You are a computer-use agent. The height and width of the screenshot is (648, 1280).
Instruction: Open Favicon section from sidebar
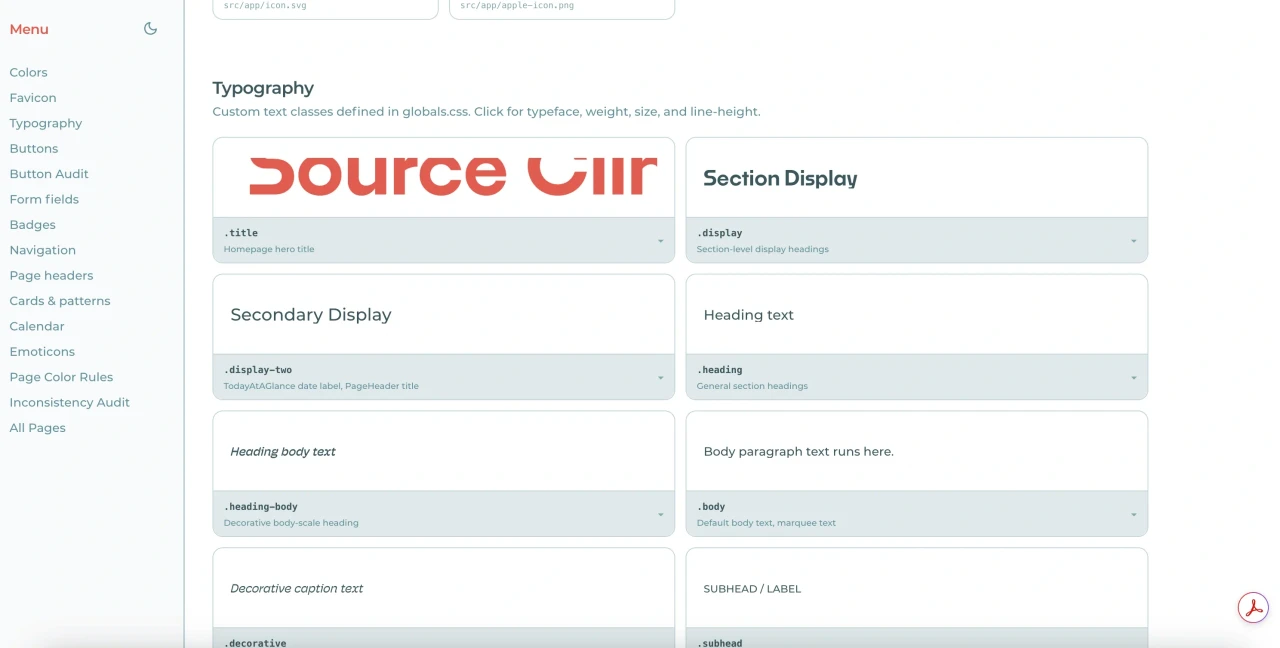coord(33,98)
